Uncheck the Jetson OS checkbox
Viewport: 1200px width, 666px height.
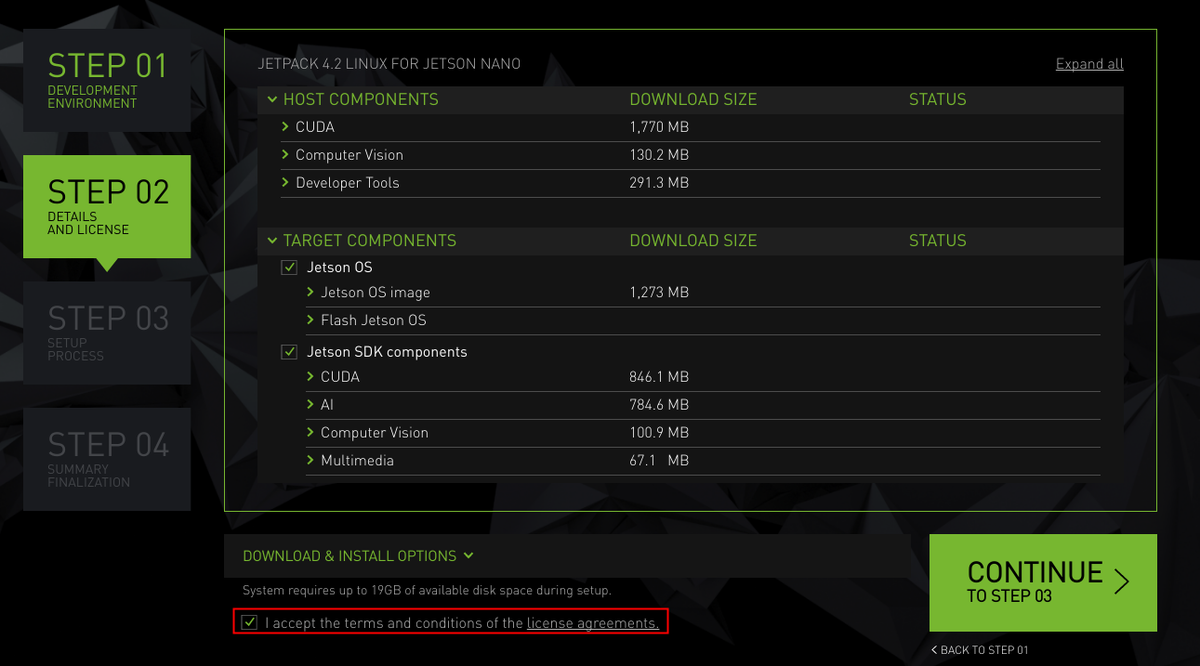[x=289, y=268]
